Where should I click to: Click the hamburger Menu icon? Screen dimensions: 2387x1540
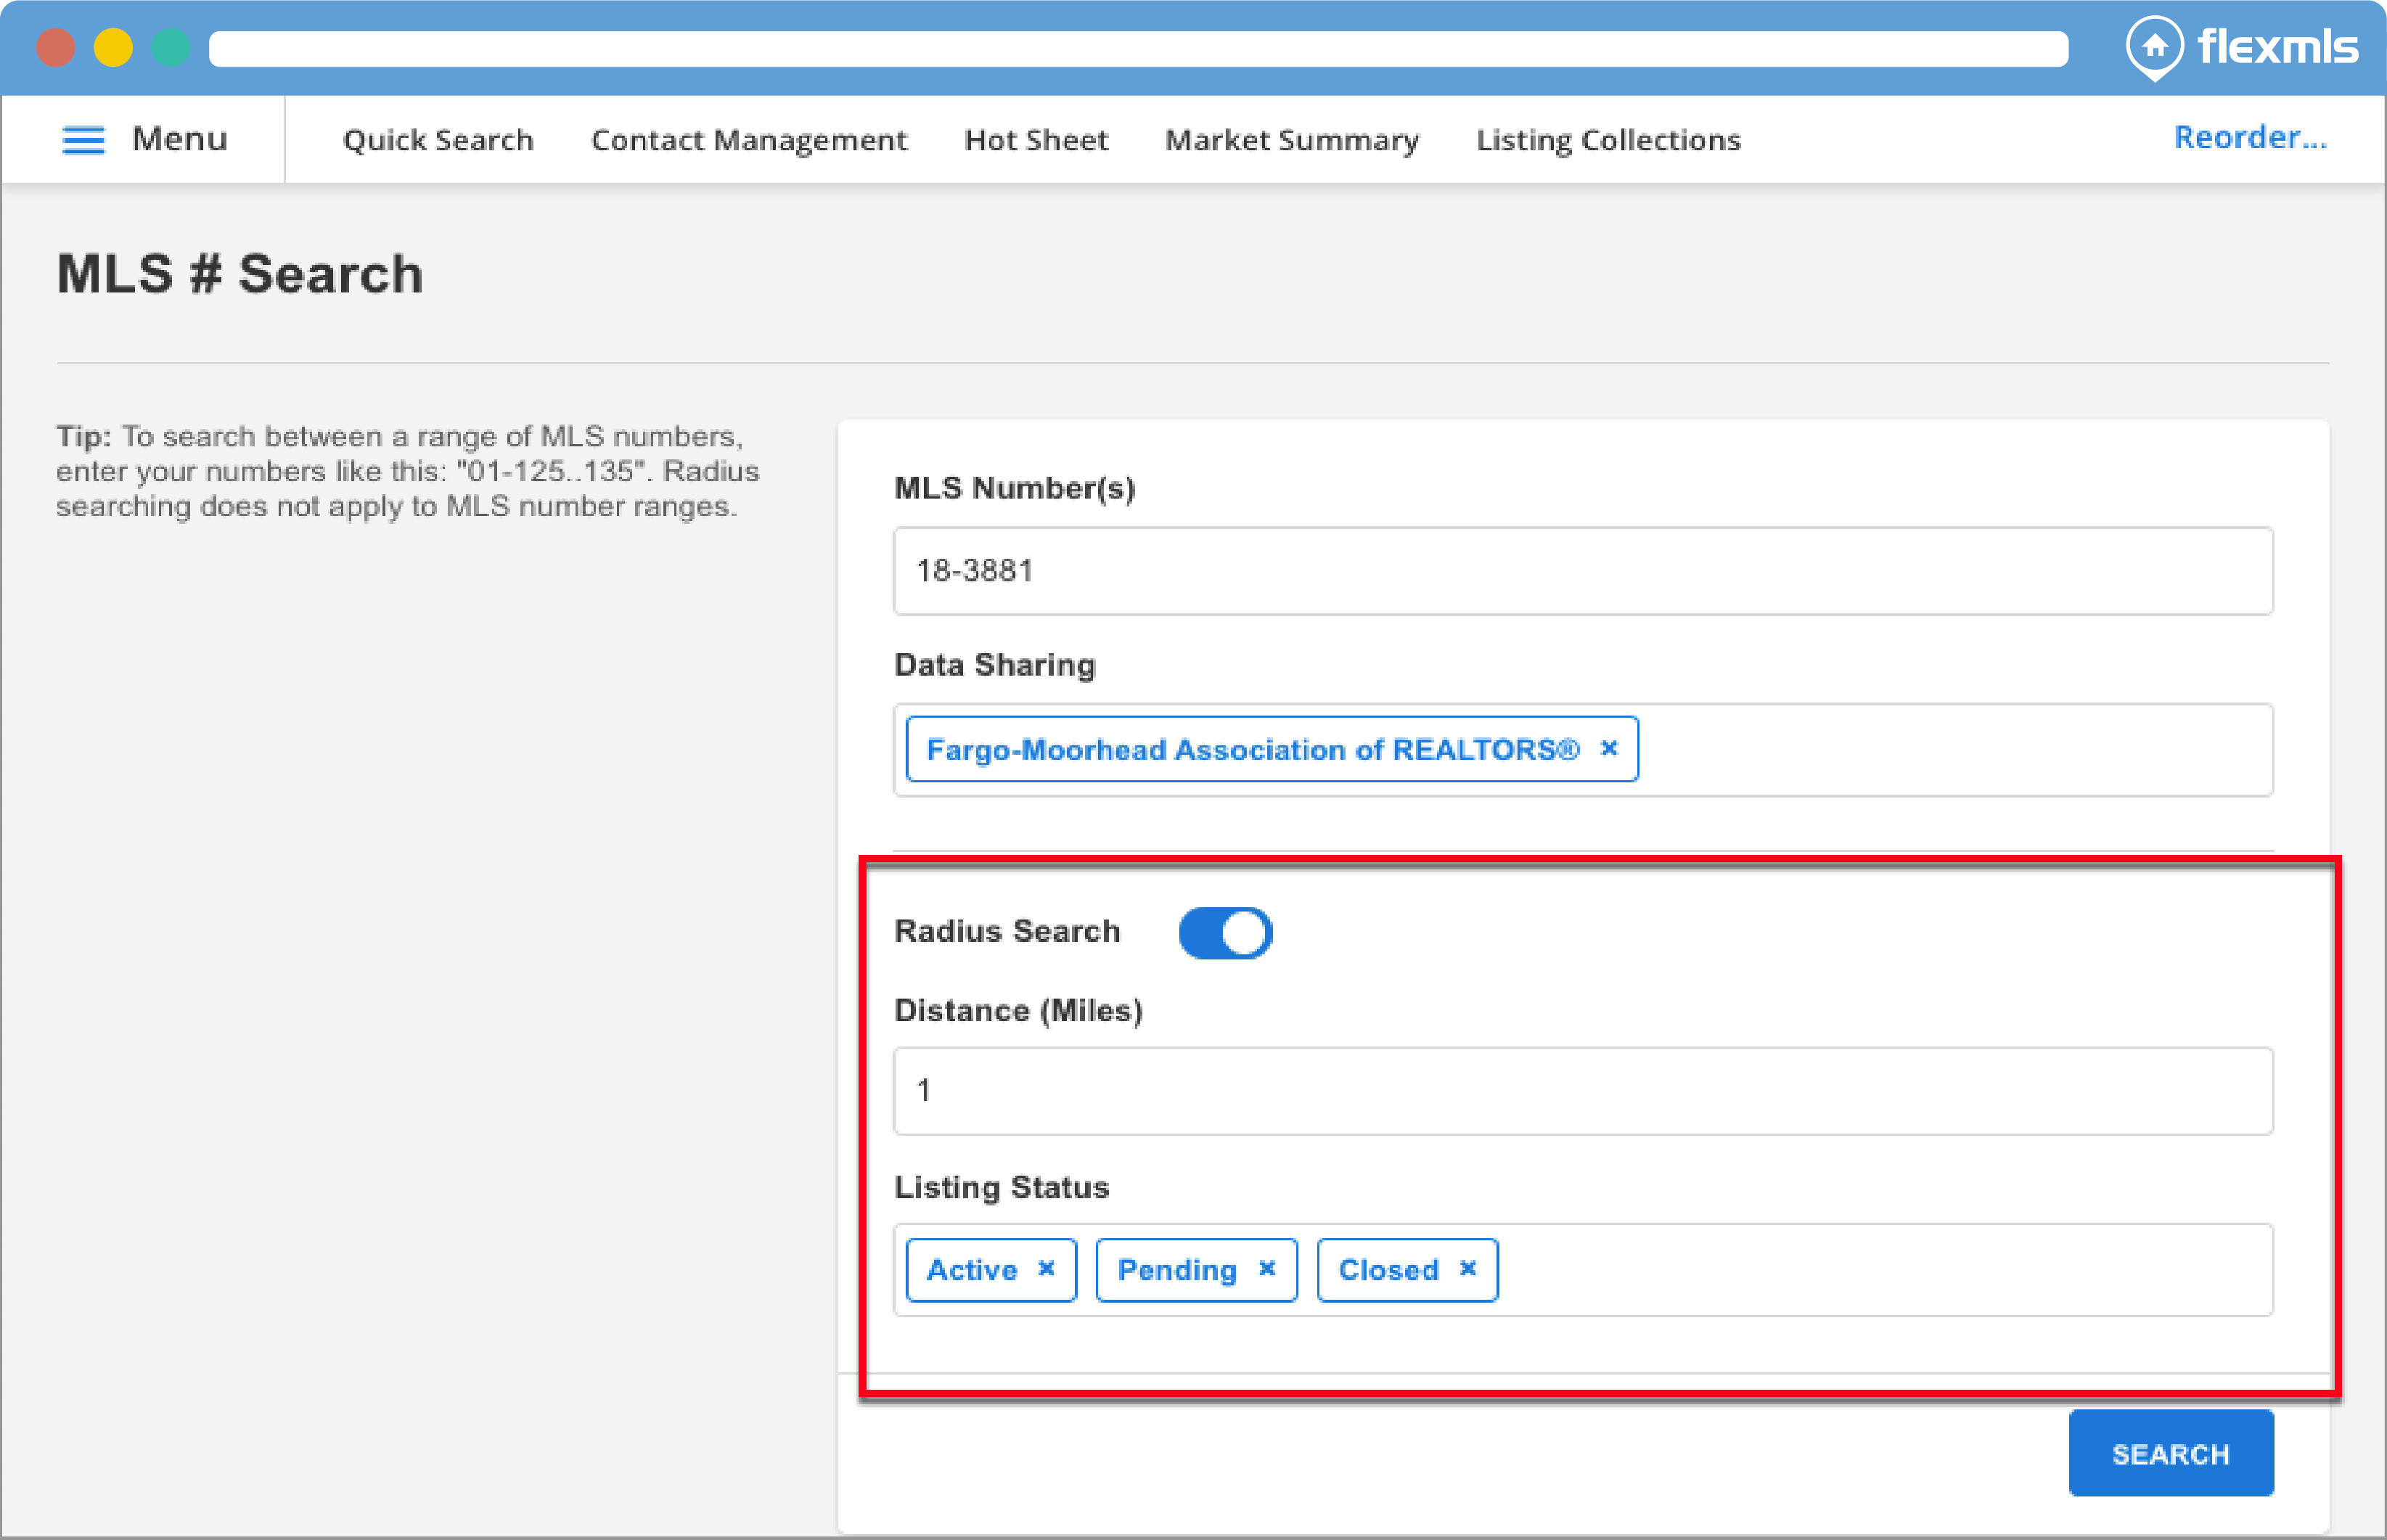(83, 140)
